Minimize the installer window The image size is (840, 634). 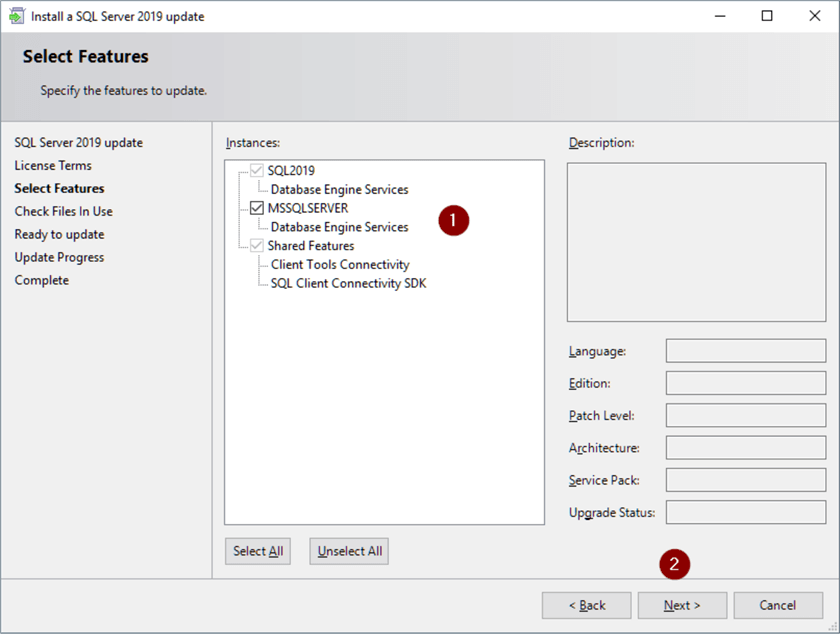pos(720,16)
